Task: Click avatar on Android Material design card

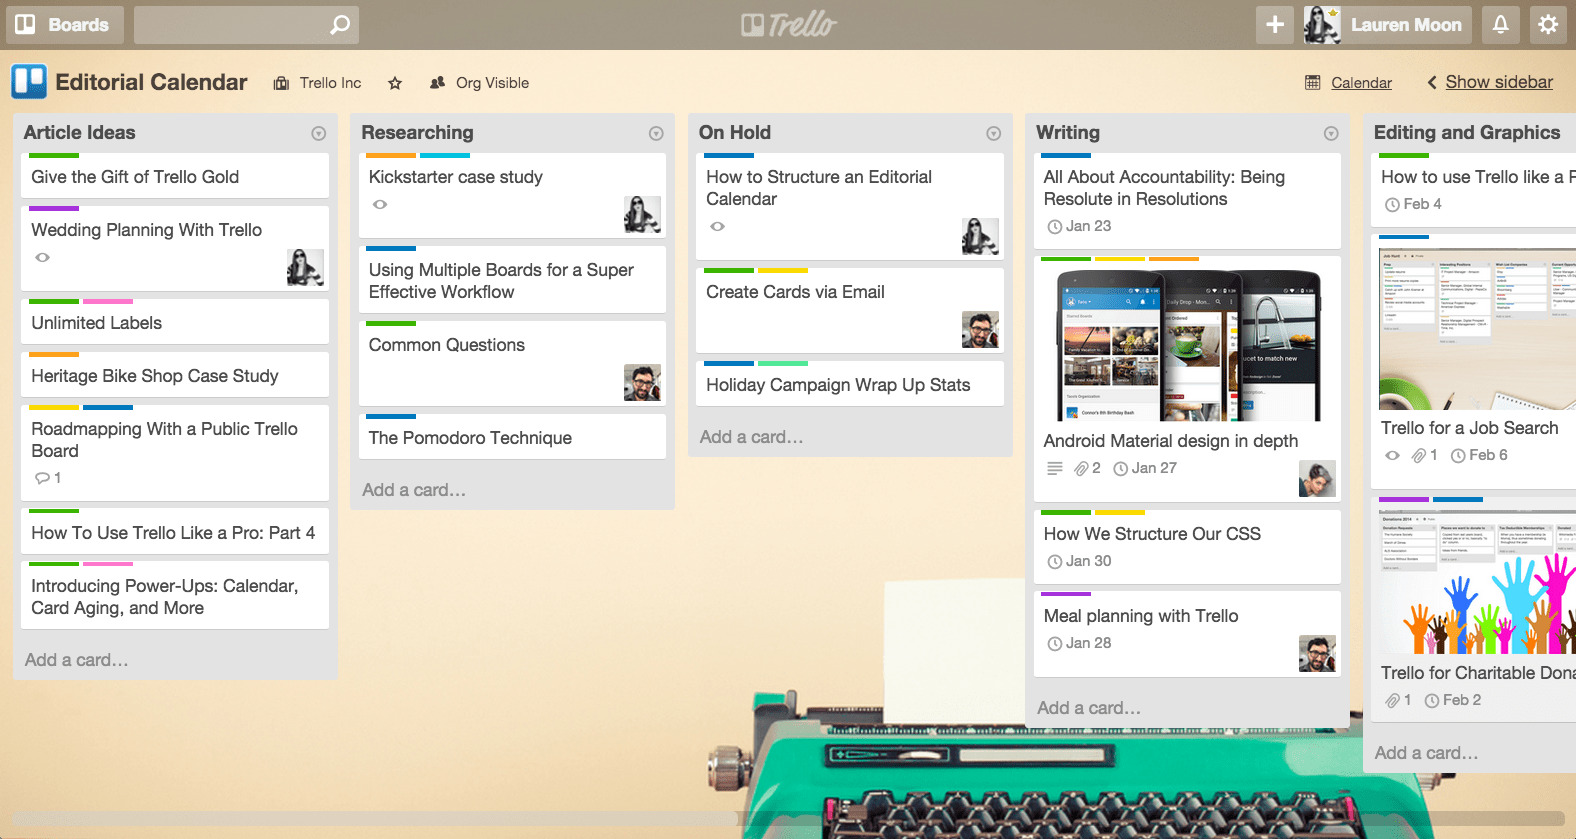Action: 1317,478
